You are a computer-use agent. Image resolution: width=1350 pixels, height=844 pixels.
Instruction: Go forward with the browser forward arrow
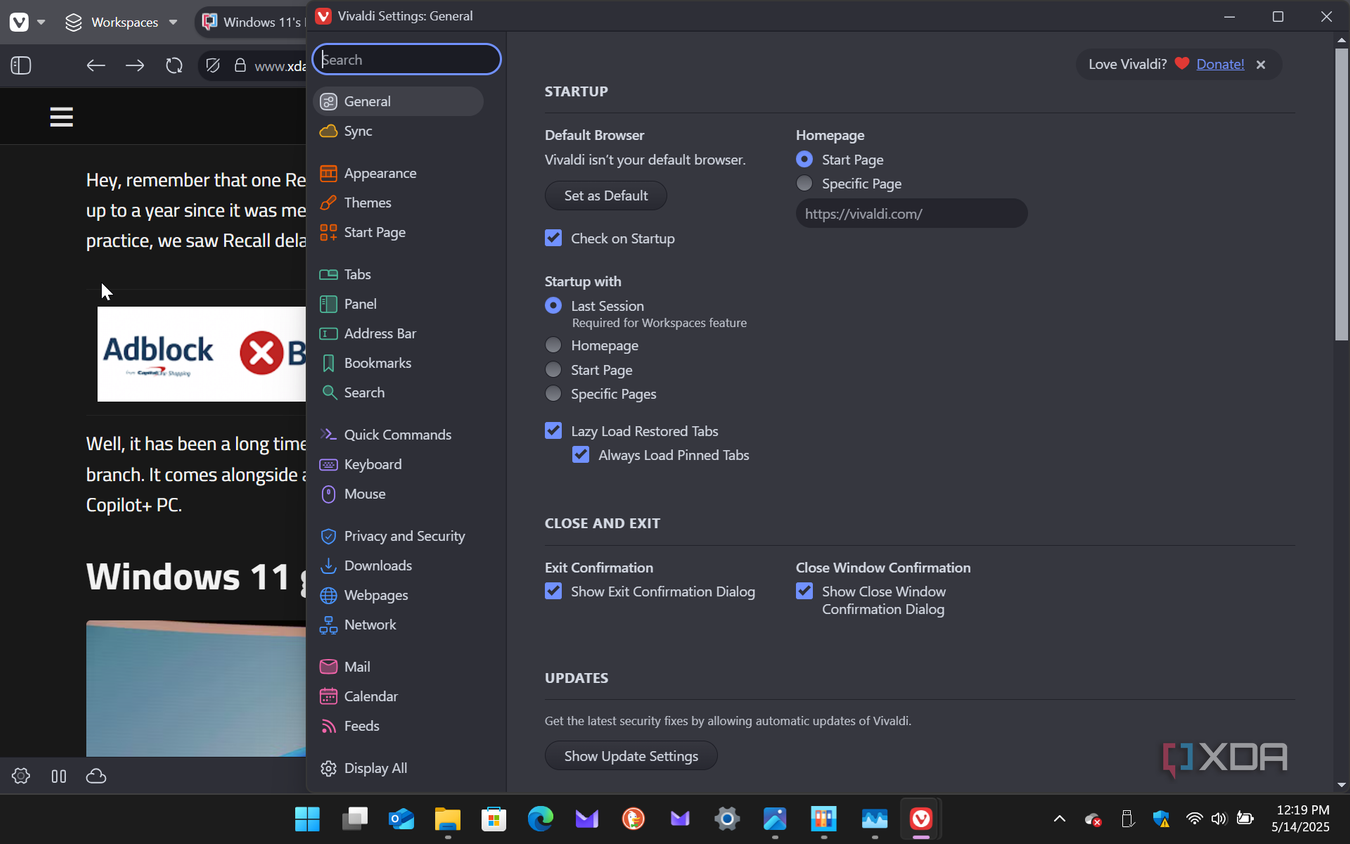135,65
